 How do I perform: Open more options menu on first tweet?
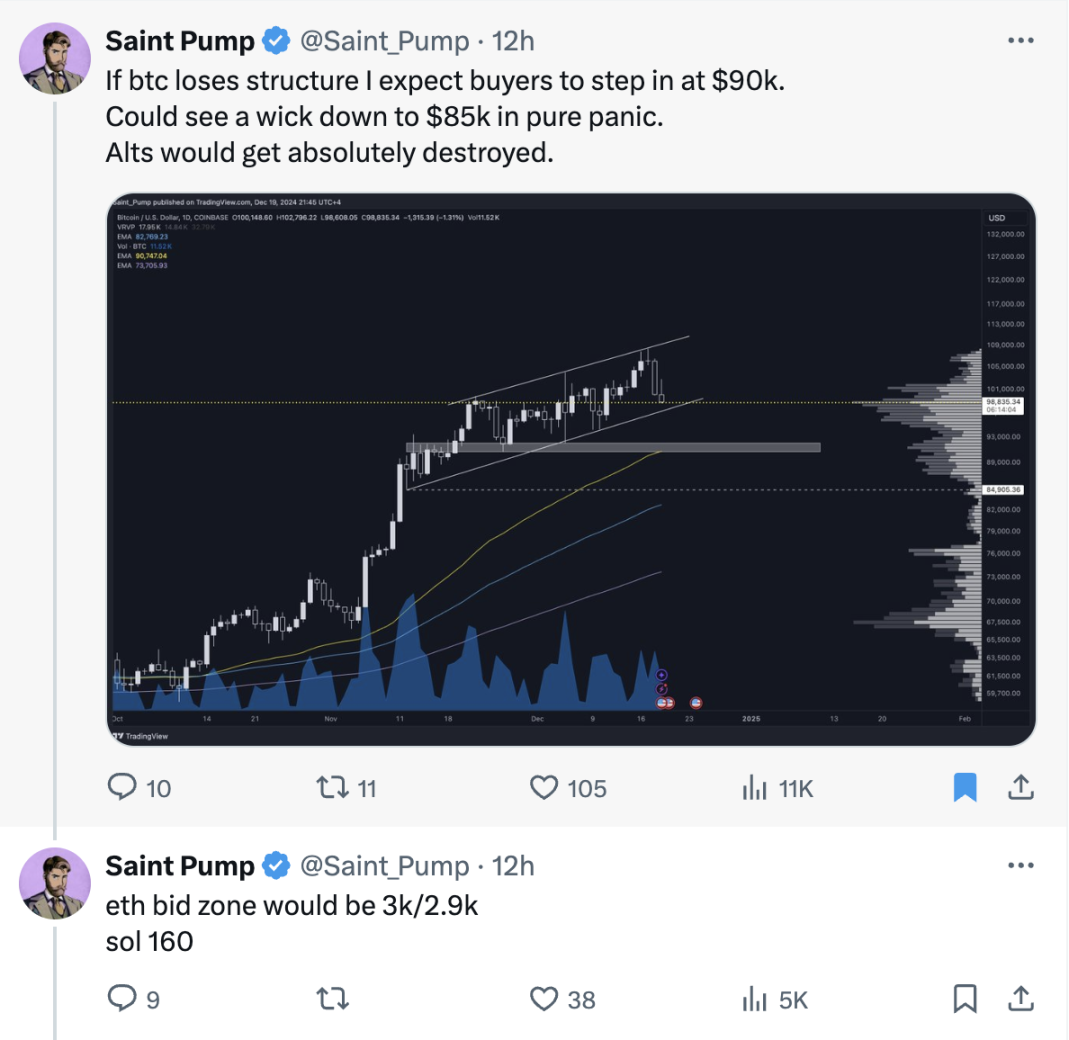point(1019,41)
